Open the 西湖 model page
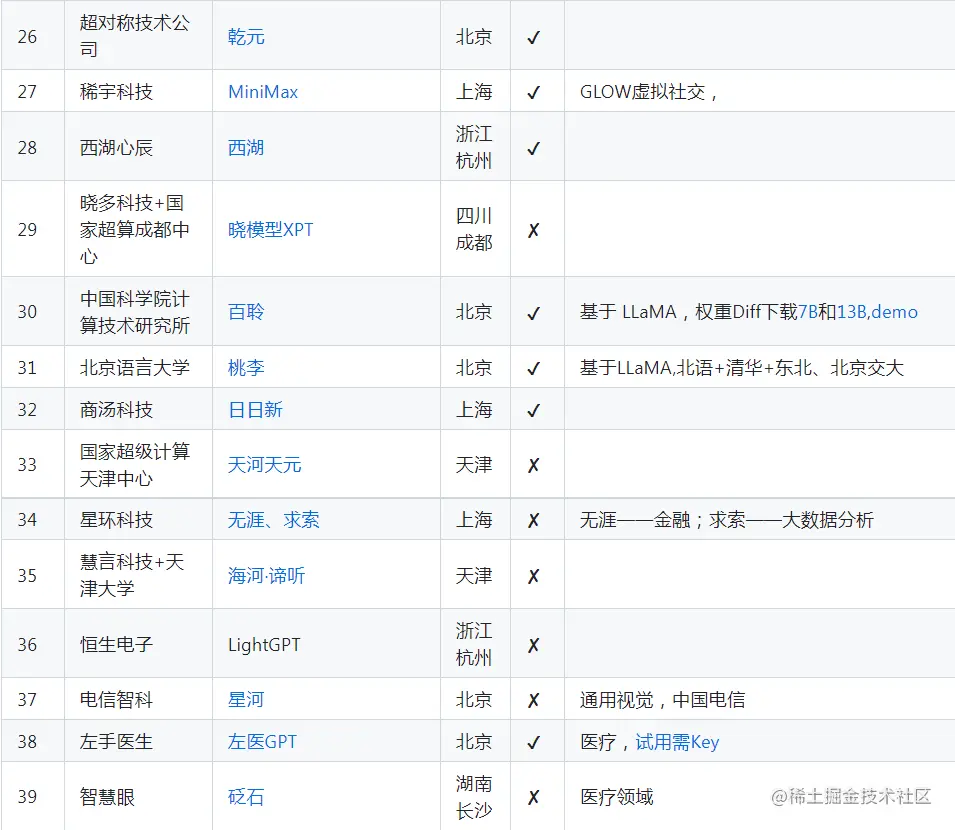The height and width of the screenshot is (830, 955). click(x=244, y=146)
